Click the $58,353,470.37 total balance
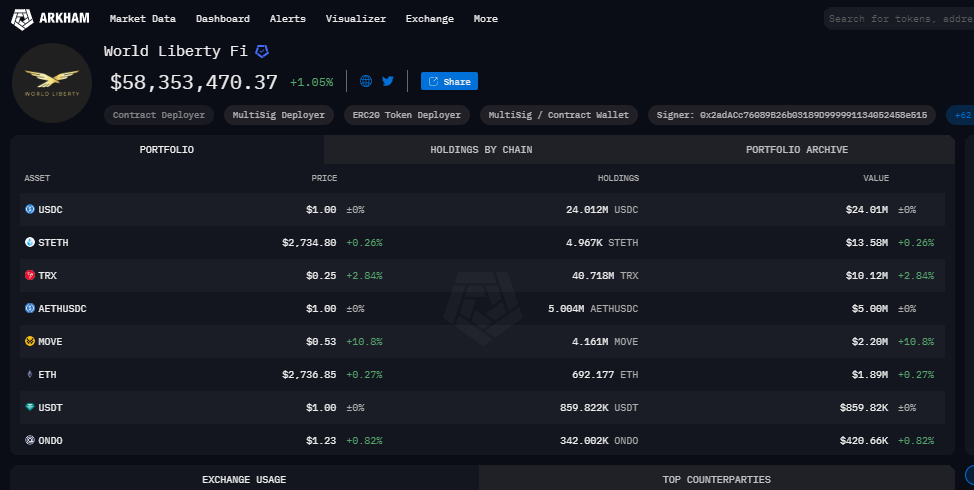Image resolution: width=974 pixels, height=490 pixels. [194, 82]
